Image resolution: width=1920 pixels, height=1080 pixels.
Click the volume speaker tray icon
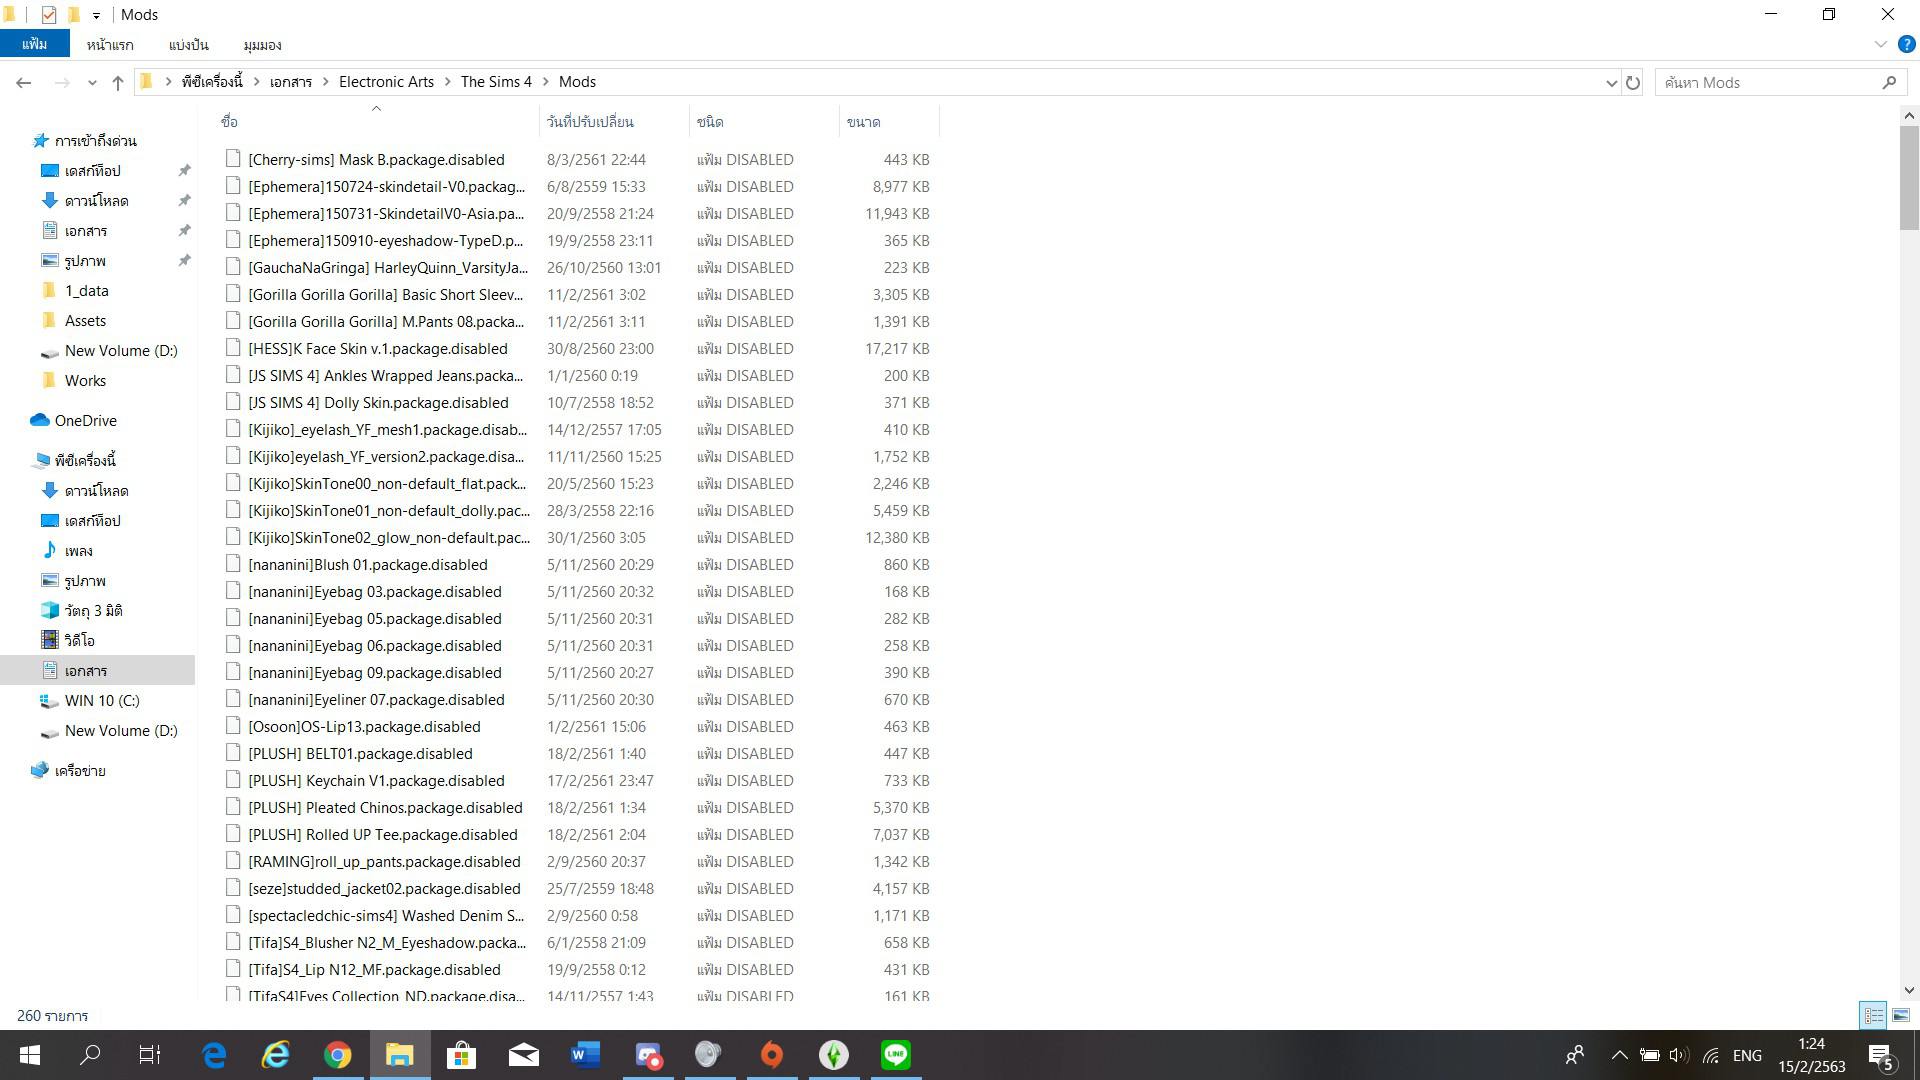(x=1679, y=1055)
